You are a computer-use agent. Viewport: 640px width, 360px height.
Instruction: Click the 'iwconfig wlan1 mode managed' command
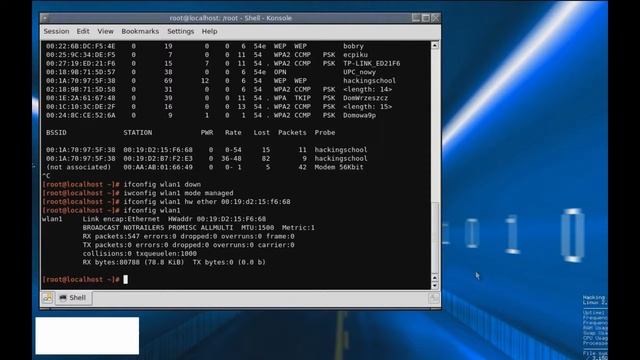coord(178,193)
